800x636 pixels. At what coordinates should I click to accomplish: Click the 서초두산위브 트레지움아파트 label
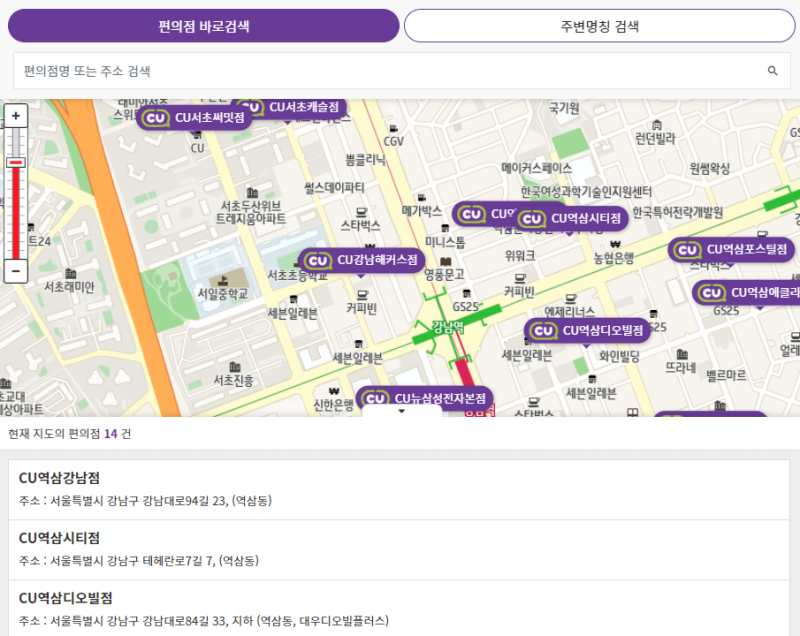click(251, 212)
